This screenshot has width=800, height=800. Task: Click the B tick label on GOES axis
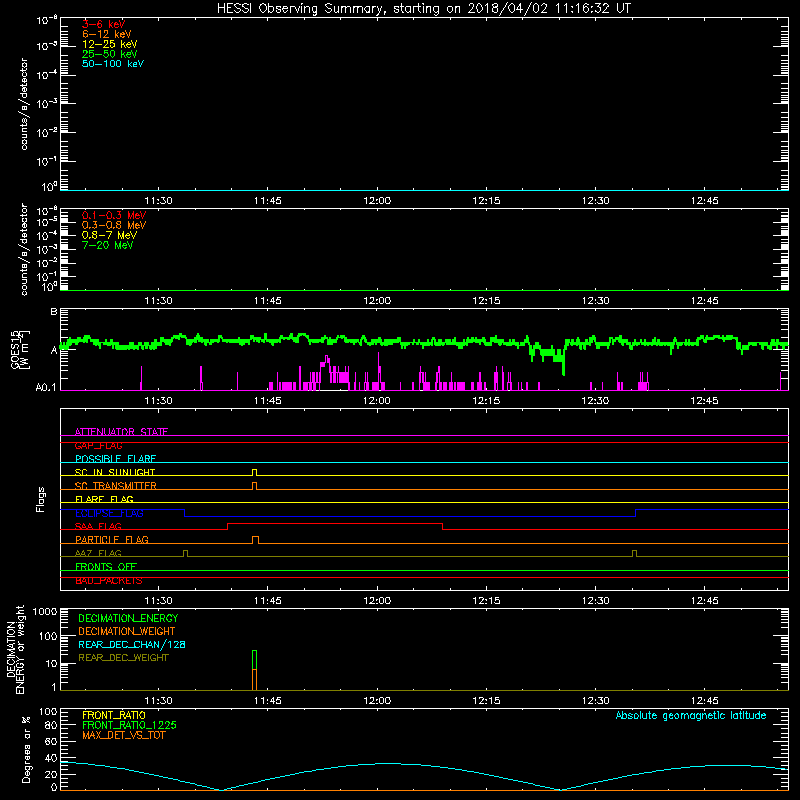(54, 311)
